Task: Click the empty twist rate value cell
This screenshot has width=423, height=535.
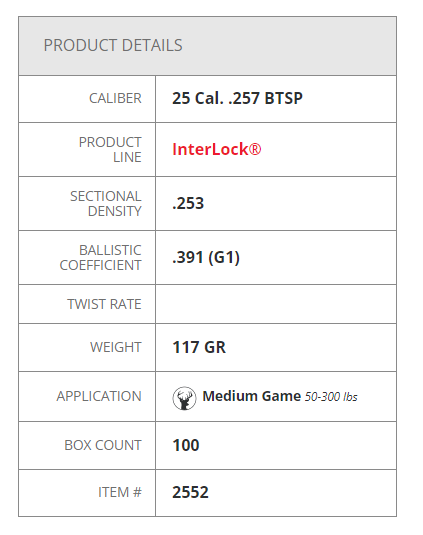Action: click(276, 304)
